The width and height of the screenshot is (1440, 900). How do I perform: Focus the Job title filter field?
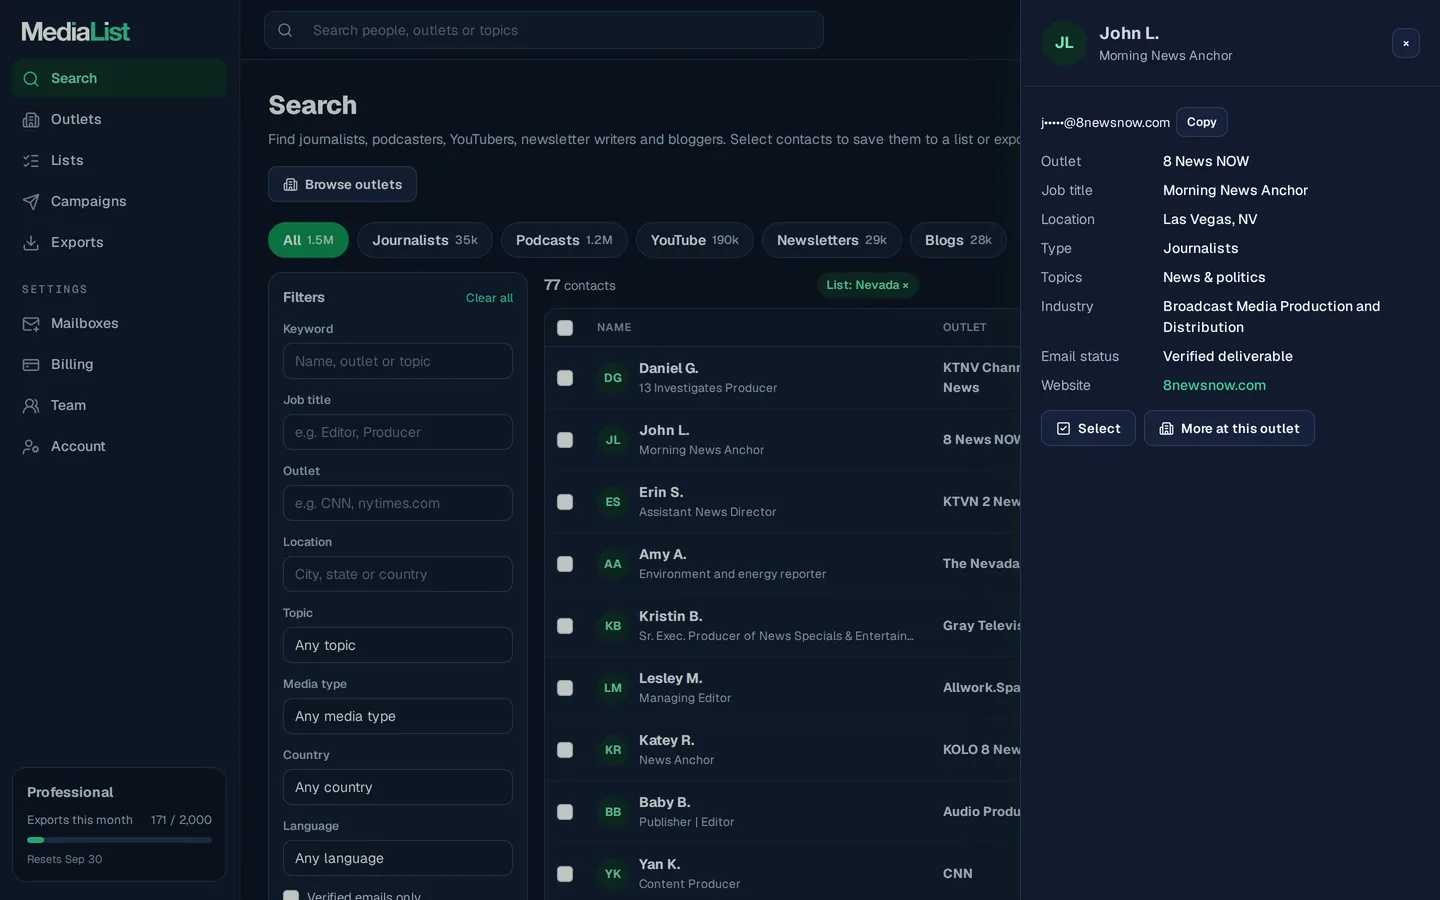click(398, 432)
